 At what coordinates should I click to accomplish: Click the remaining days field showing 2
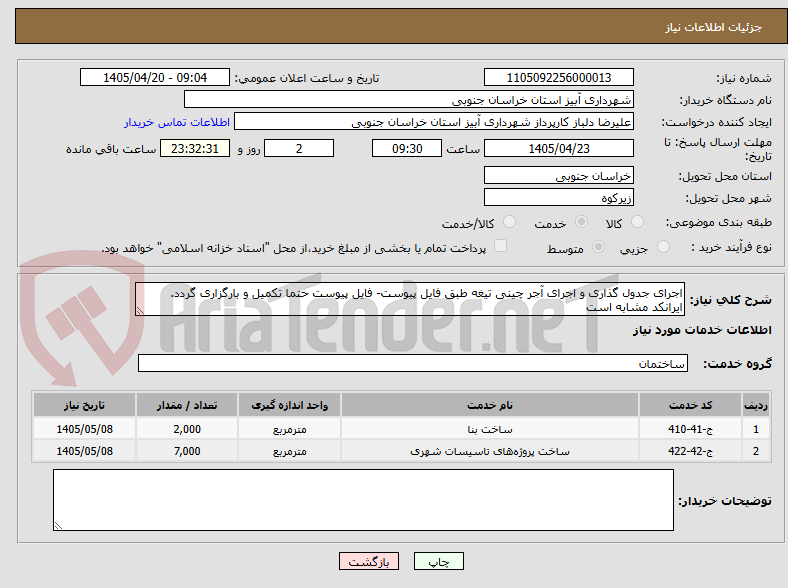pos(299,148)
